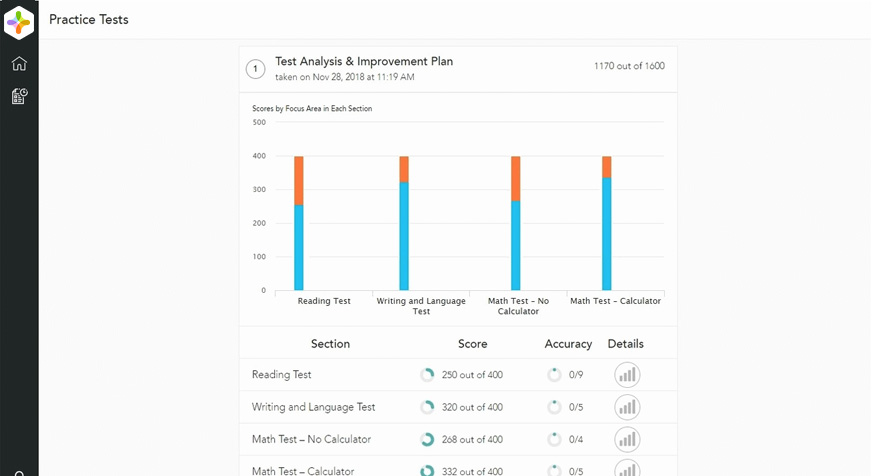Click the Score column header
This screenshot has width=877, height=476.
point(472,344)
